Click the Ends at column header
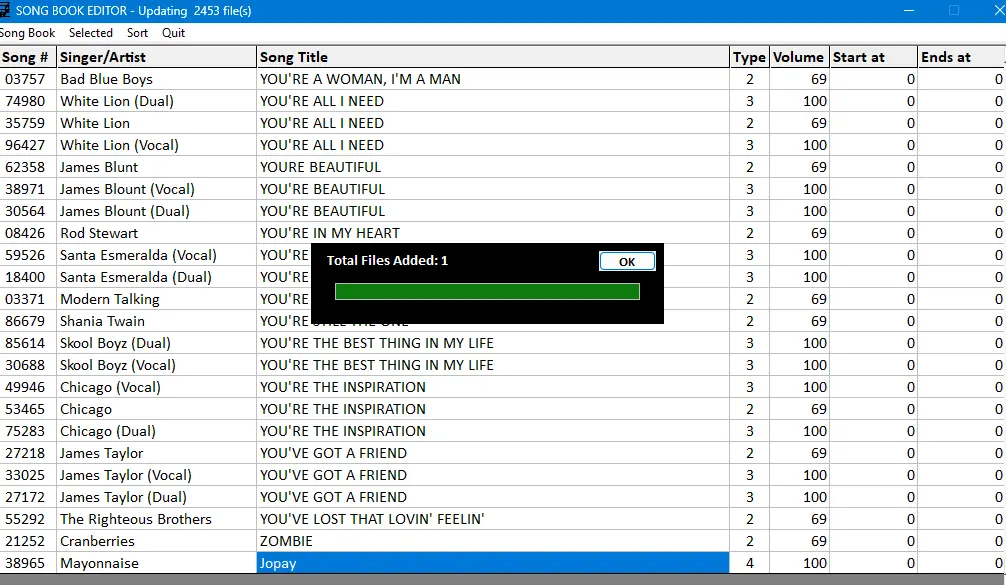1006x585 pixels. 962,57
